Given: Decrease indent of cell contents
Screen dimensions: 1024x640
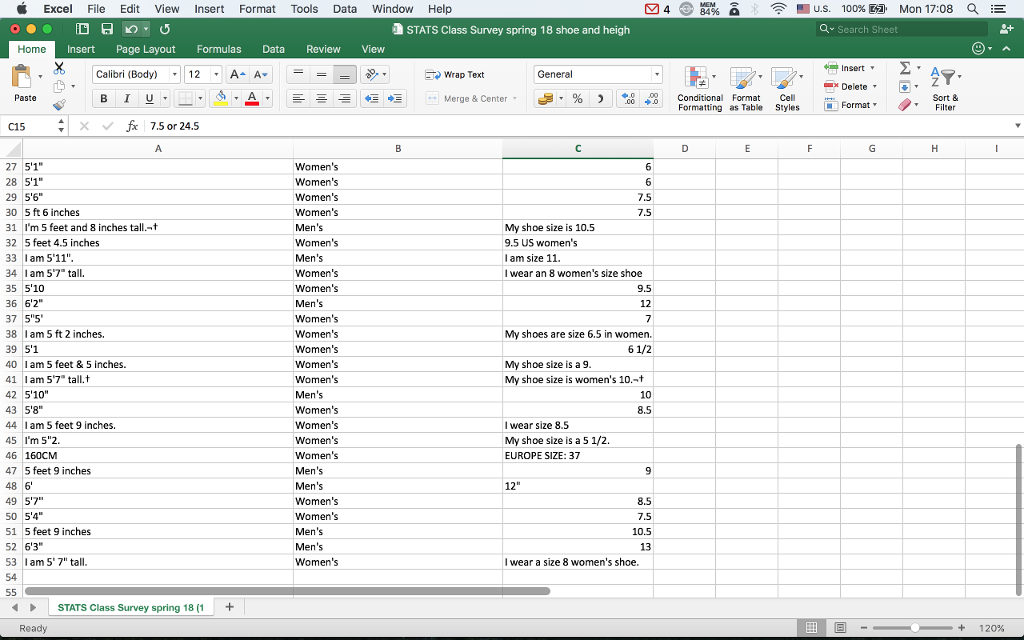Looking at the screenshot, I should pos(372,99).
